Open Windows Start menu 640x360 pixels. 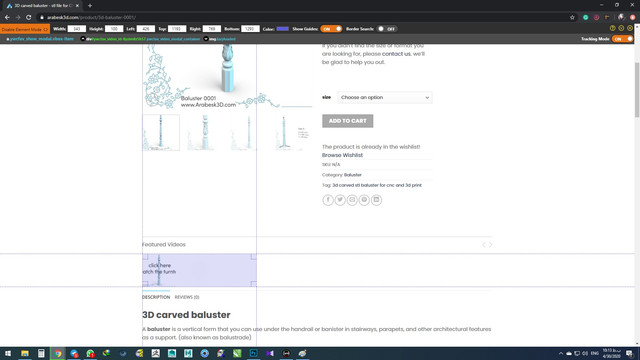[8, 353]
